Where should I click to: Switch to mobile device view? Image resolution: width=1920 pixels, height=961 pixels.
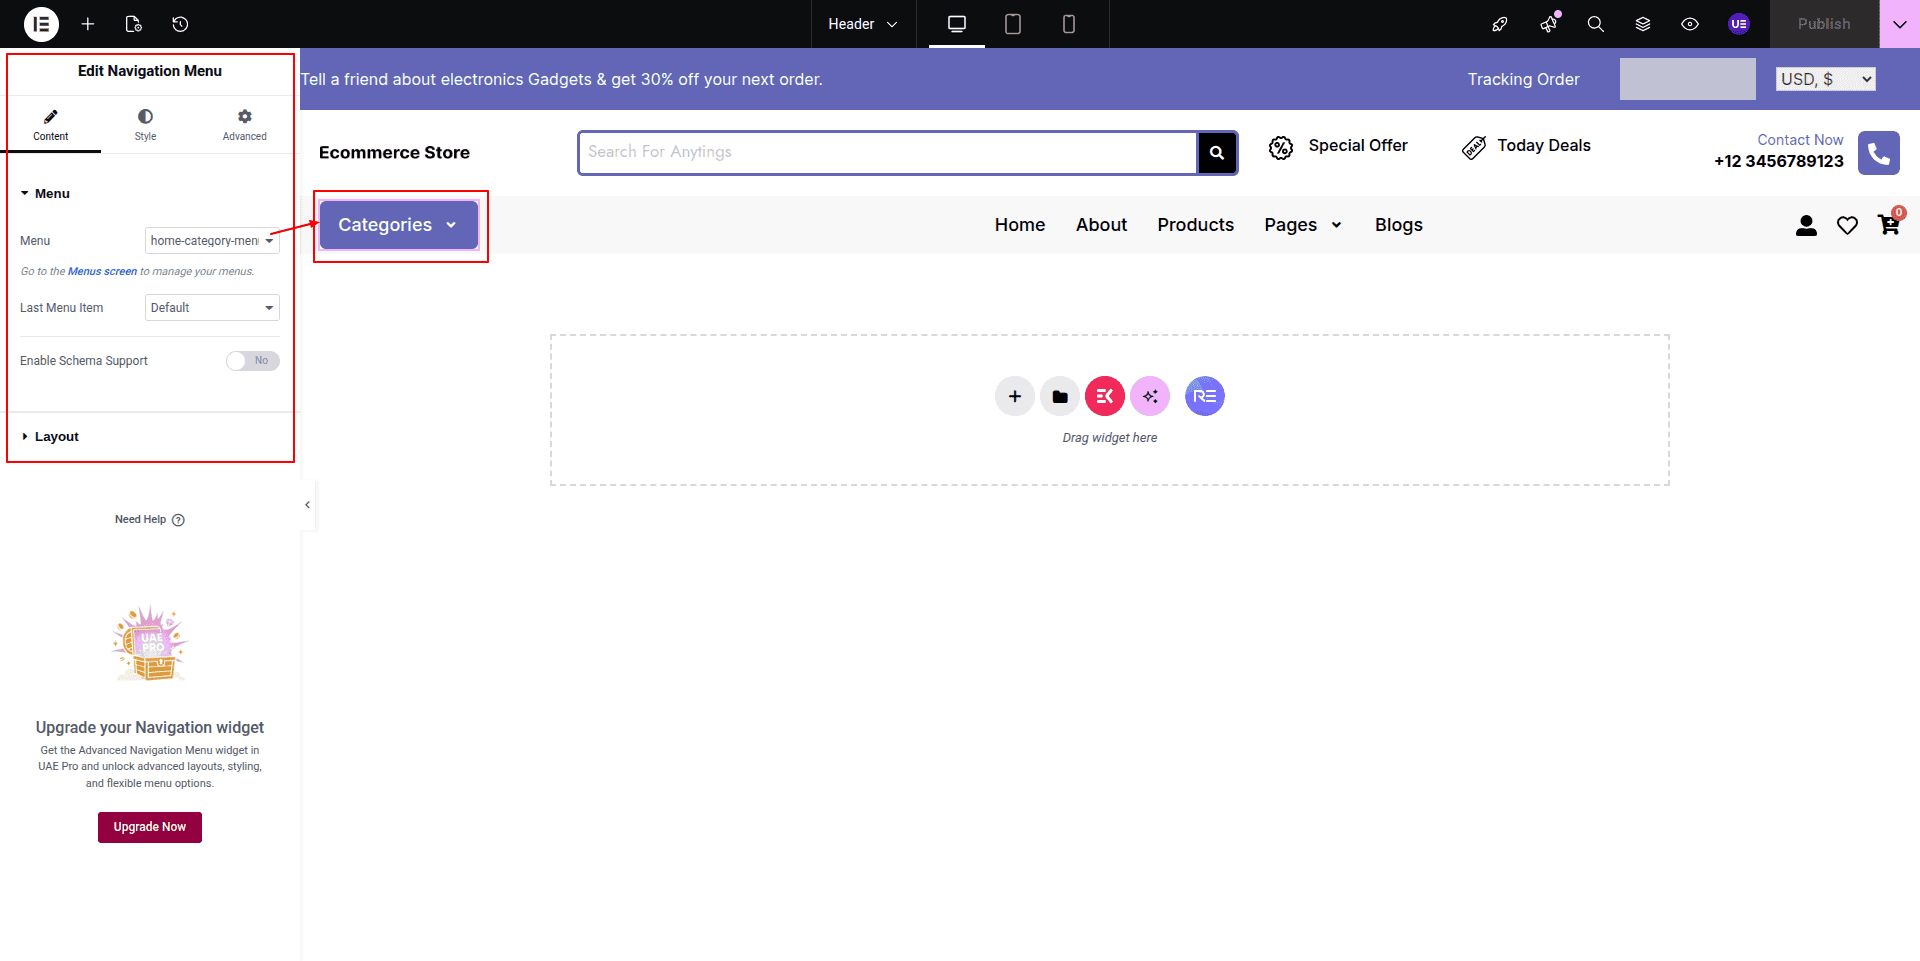(1068, 24)
